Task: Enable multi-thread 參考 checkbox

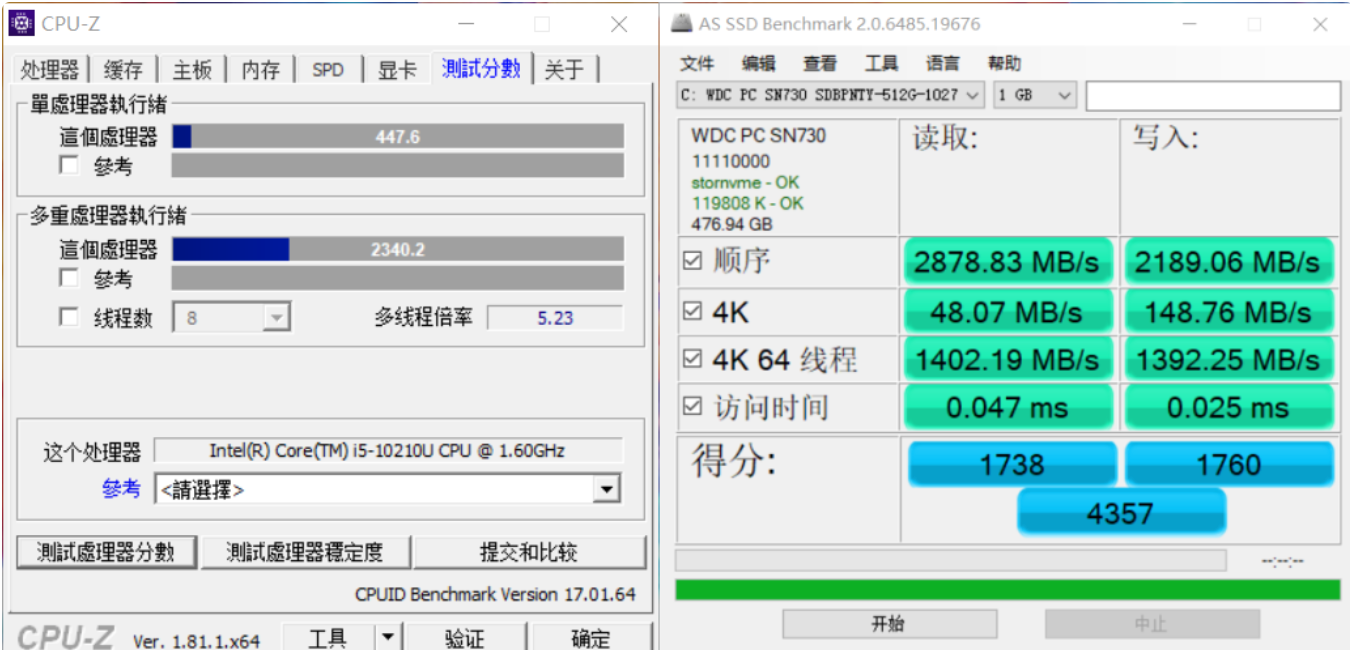Action: click(69, 278)
